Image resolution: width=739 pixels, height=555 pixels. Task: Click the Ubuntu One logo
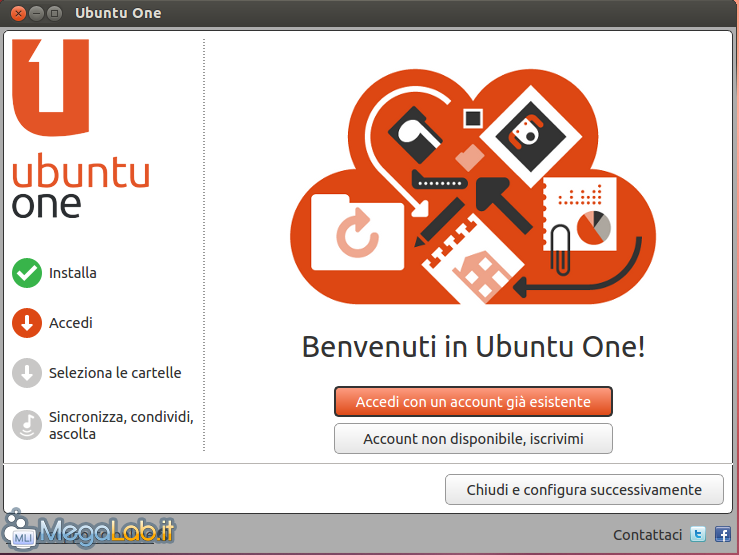pyautogui.click(x=81, y=129)
